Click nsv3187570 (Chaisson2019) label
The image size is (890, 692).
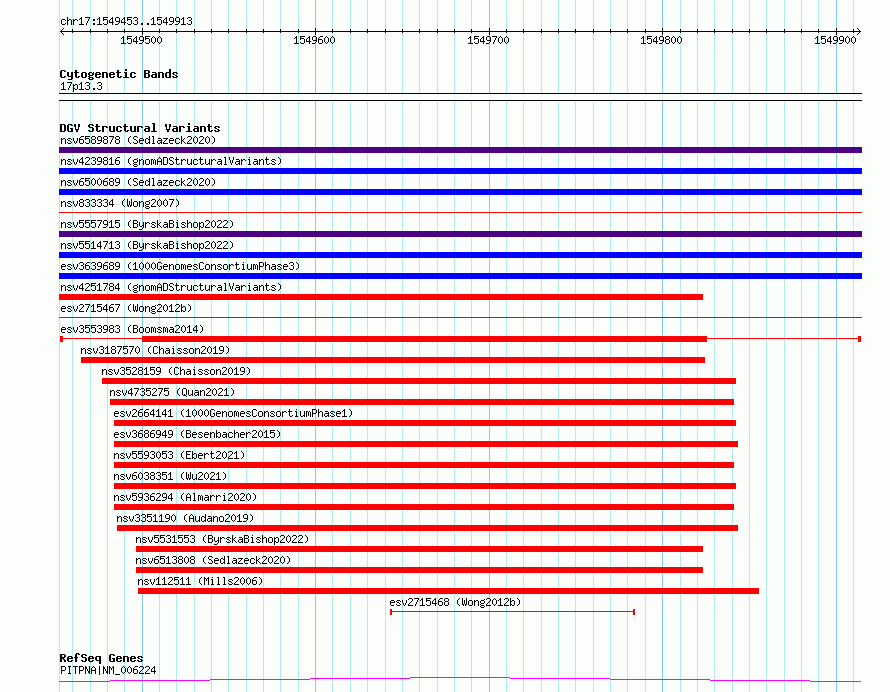155,350
